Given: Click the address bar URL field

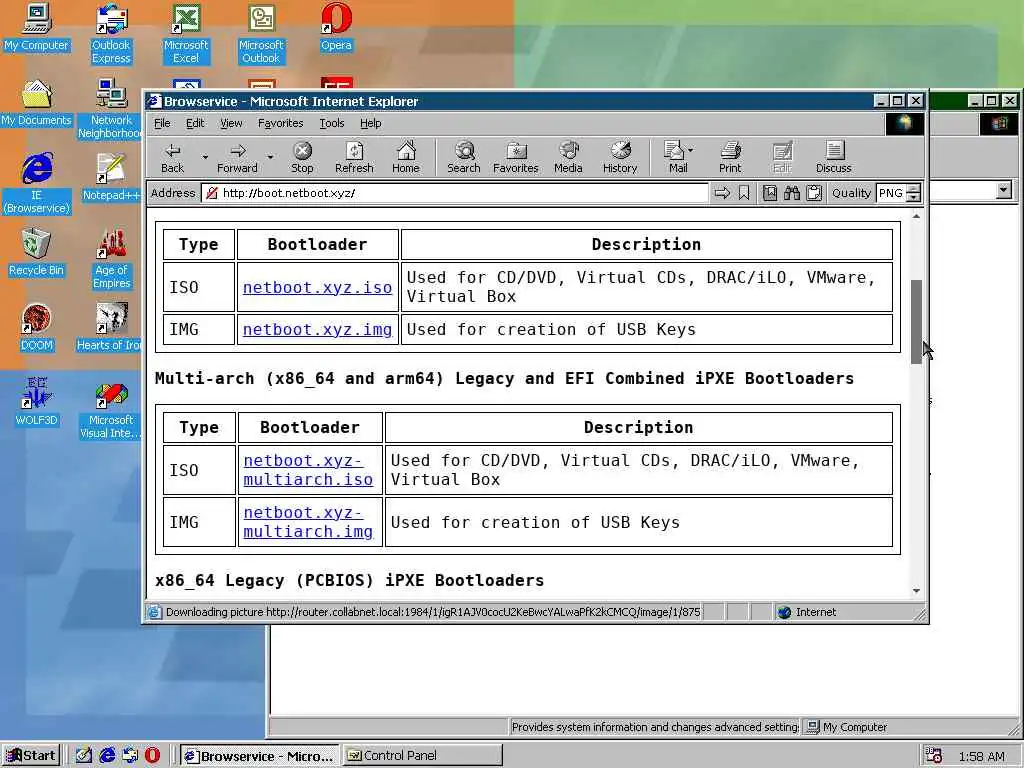Looking at the screenshot, I should [455, 193].
